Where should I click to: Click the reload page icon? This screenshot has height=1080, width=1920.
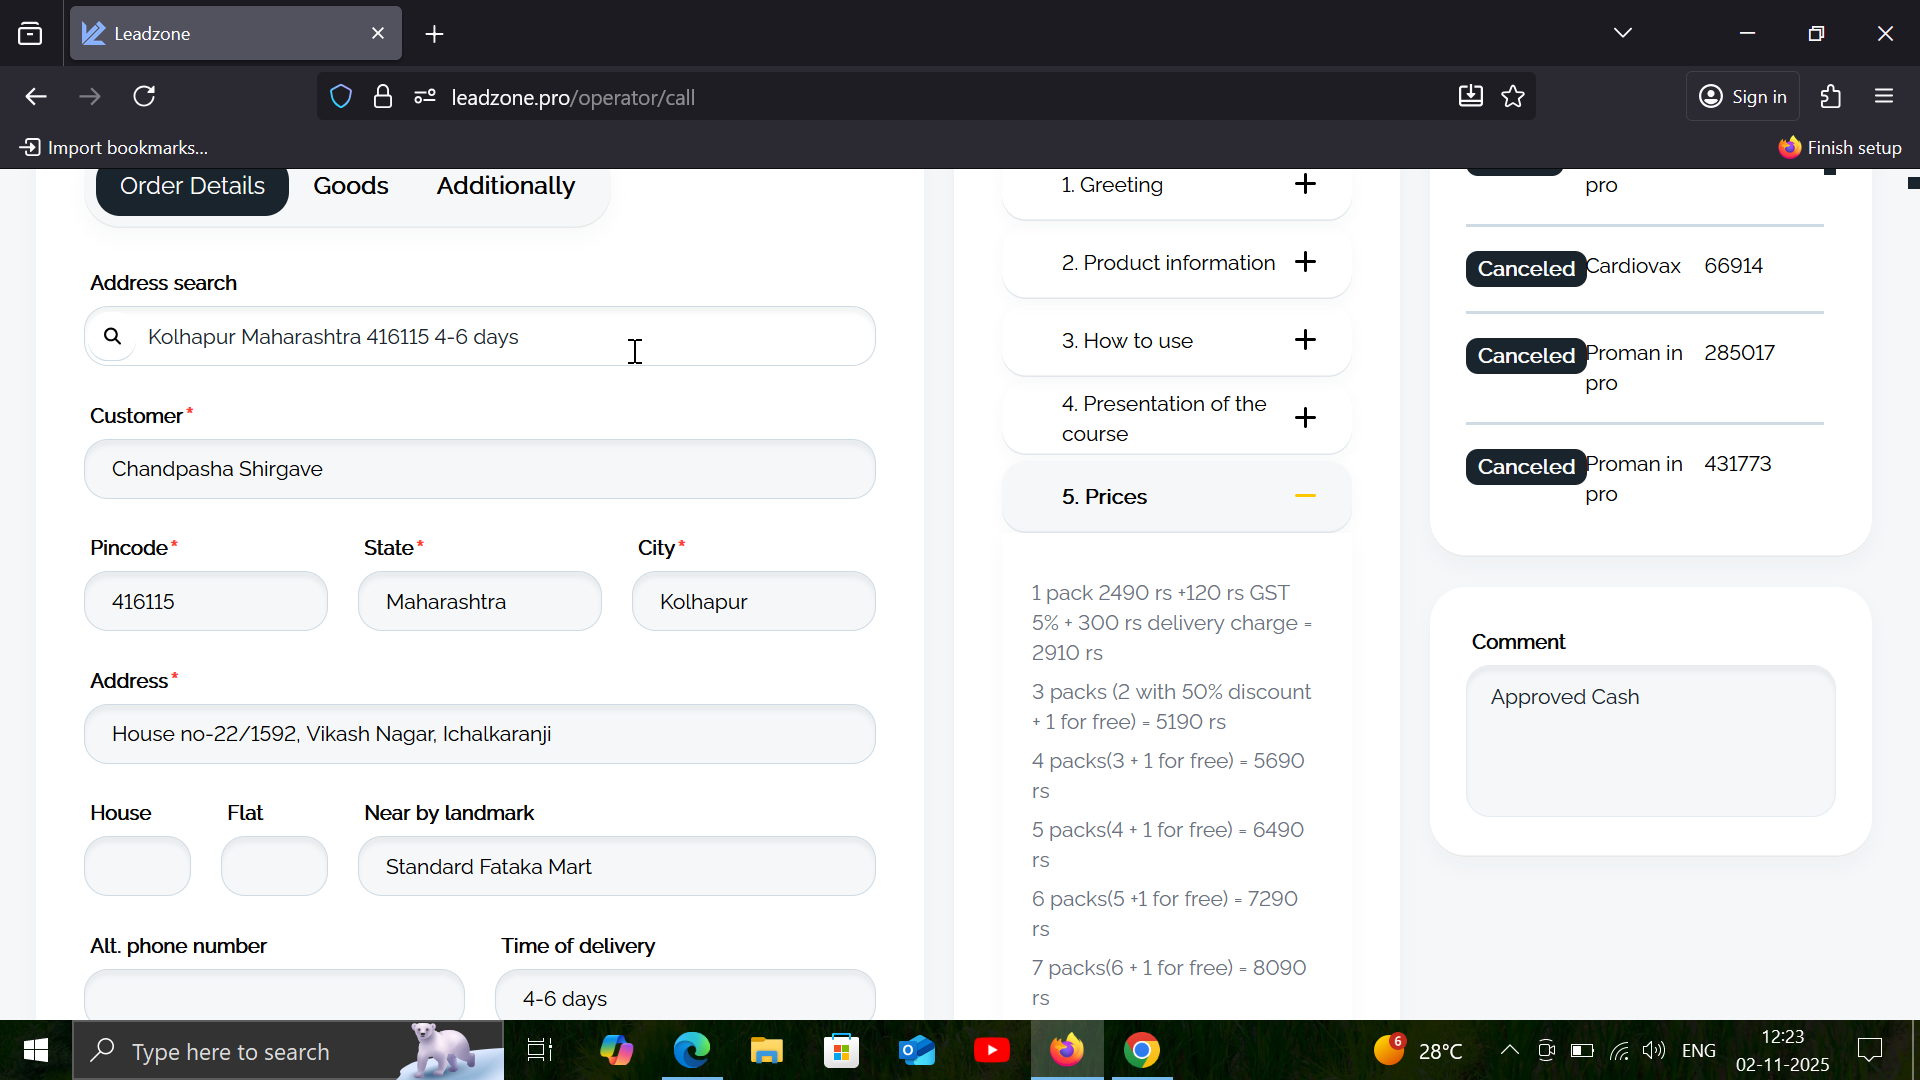click(x=144, y=97)
